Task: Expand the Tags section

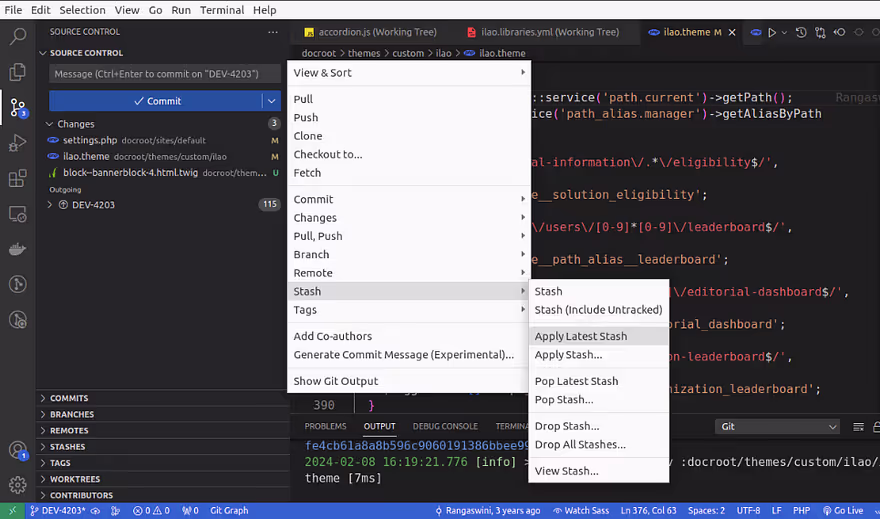Action: (59, 463)
